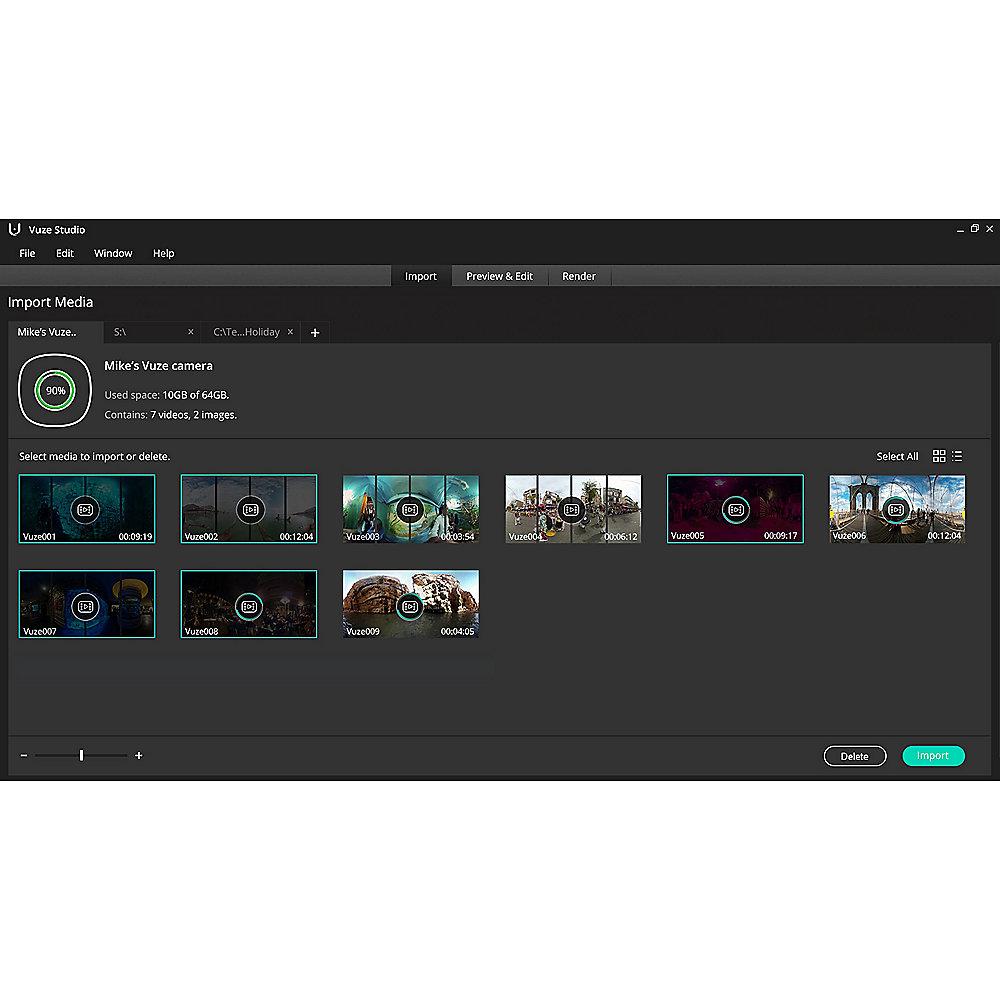Image resolution: width=1000 pixels, height=1000 pixels.
Task: Adjust the thumbnail size slider handle
Action: tap(81, 755)
